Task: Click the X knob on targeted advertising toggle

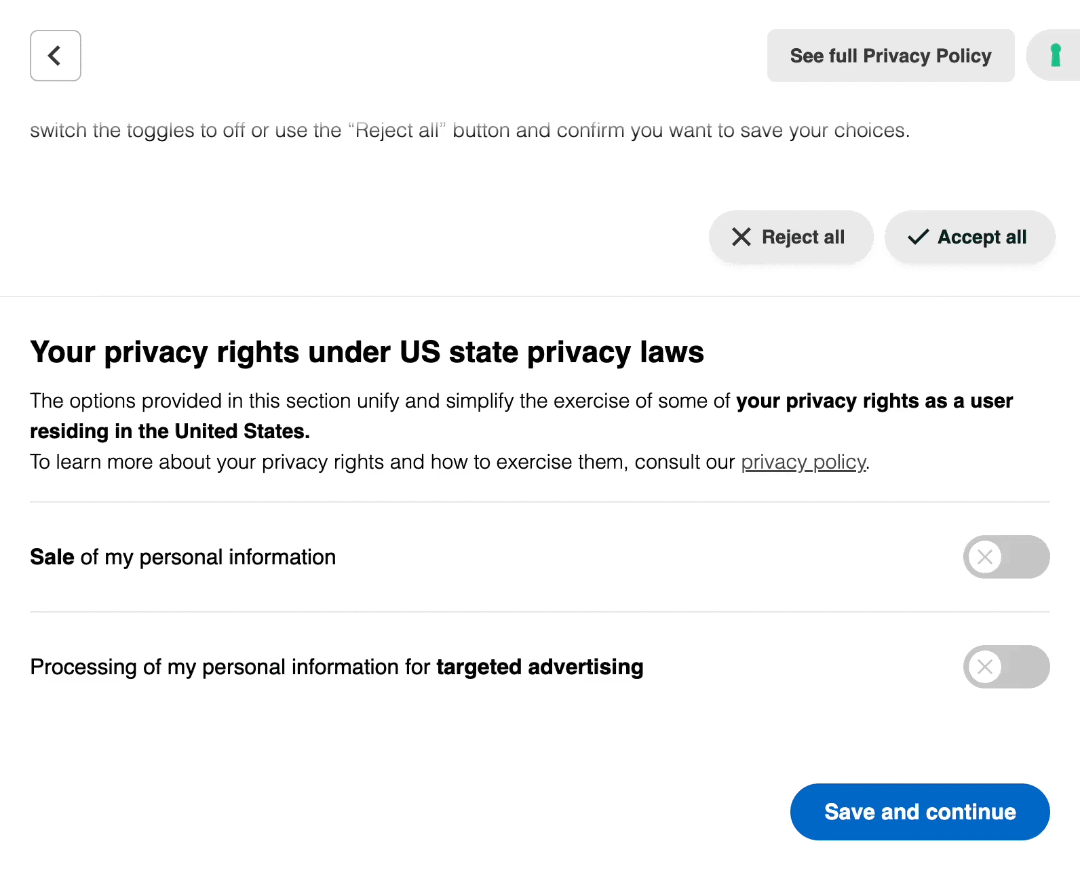Action: click(x=985, y=667)
